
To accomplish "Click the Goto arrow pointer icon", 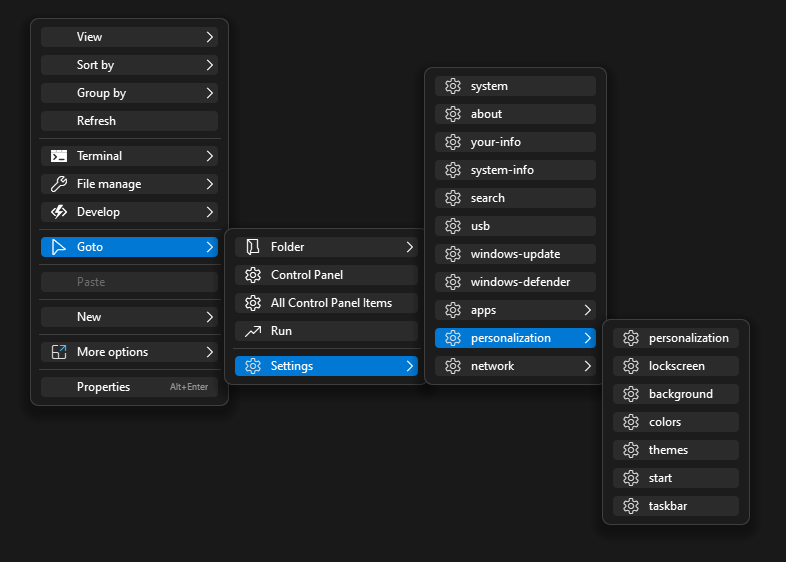I will pos(59,247).
